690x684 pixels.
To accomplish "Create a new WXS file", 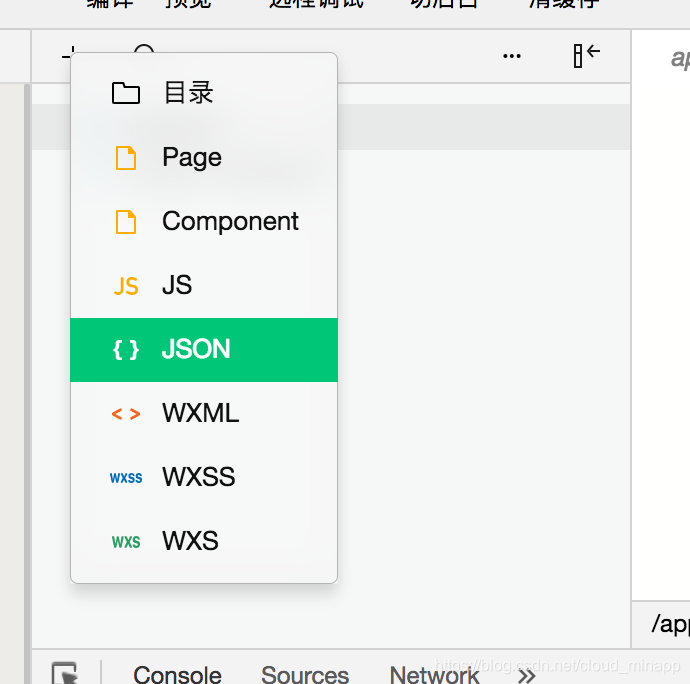I will (x=204, y=541).
